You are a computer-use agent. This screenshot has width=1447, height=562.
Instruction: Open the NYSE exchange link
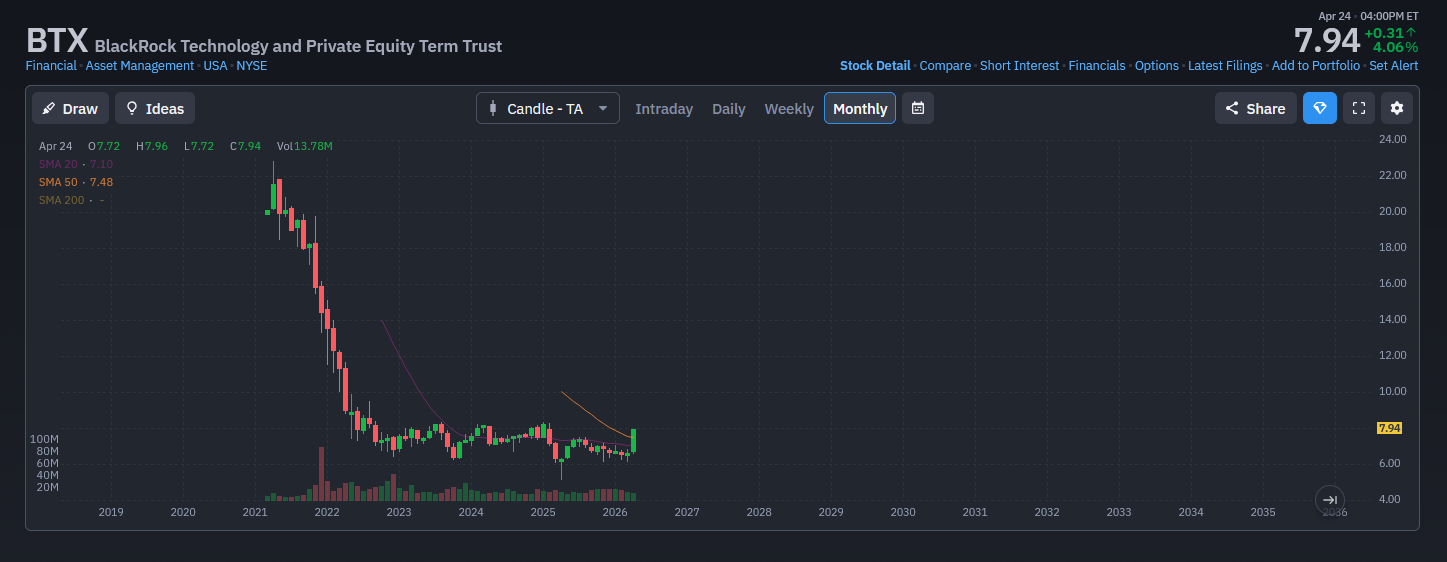coord(252,66)
